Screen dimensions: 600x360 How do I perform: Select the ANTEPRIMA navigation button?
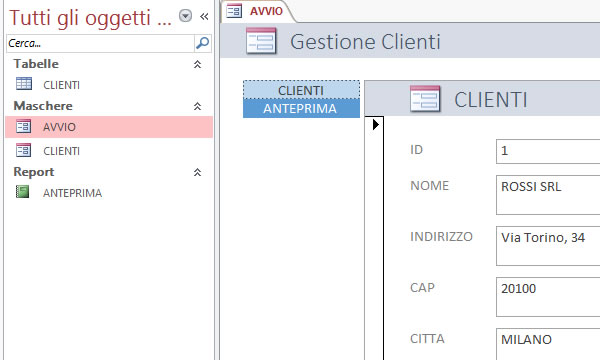(301, 109)
